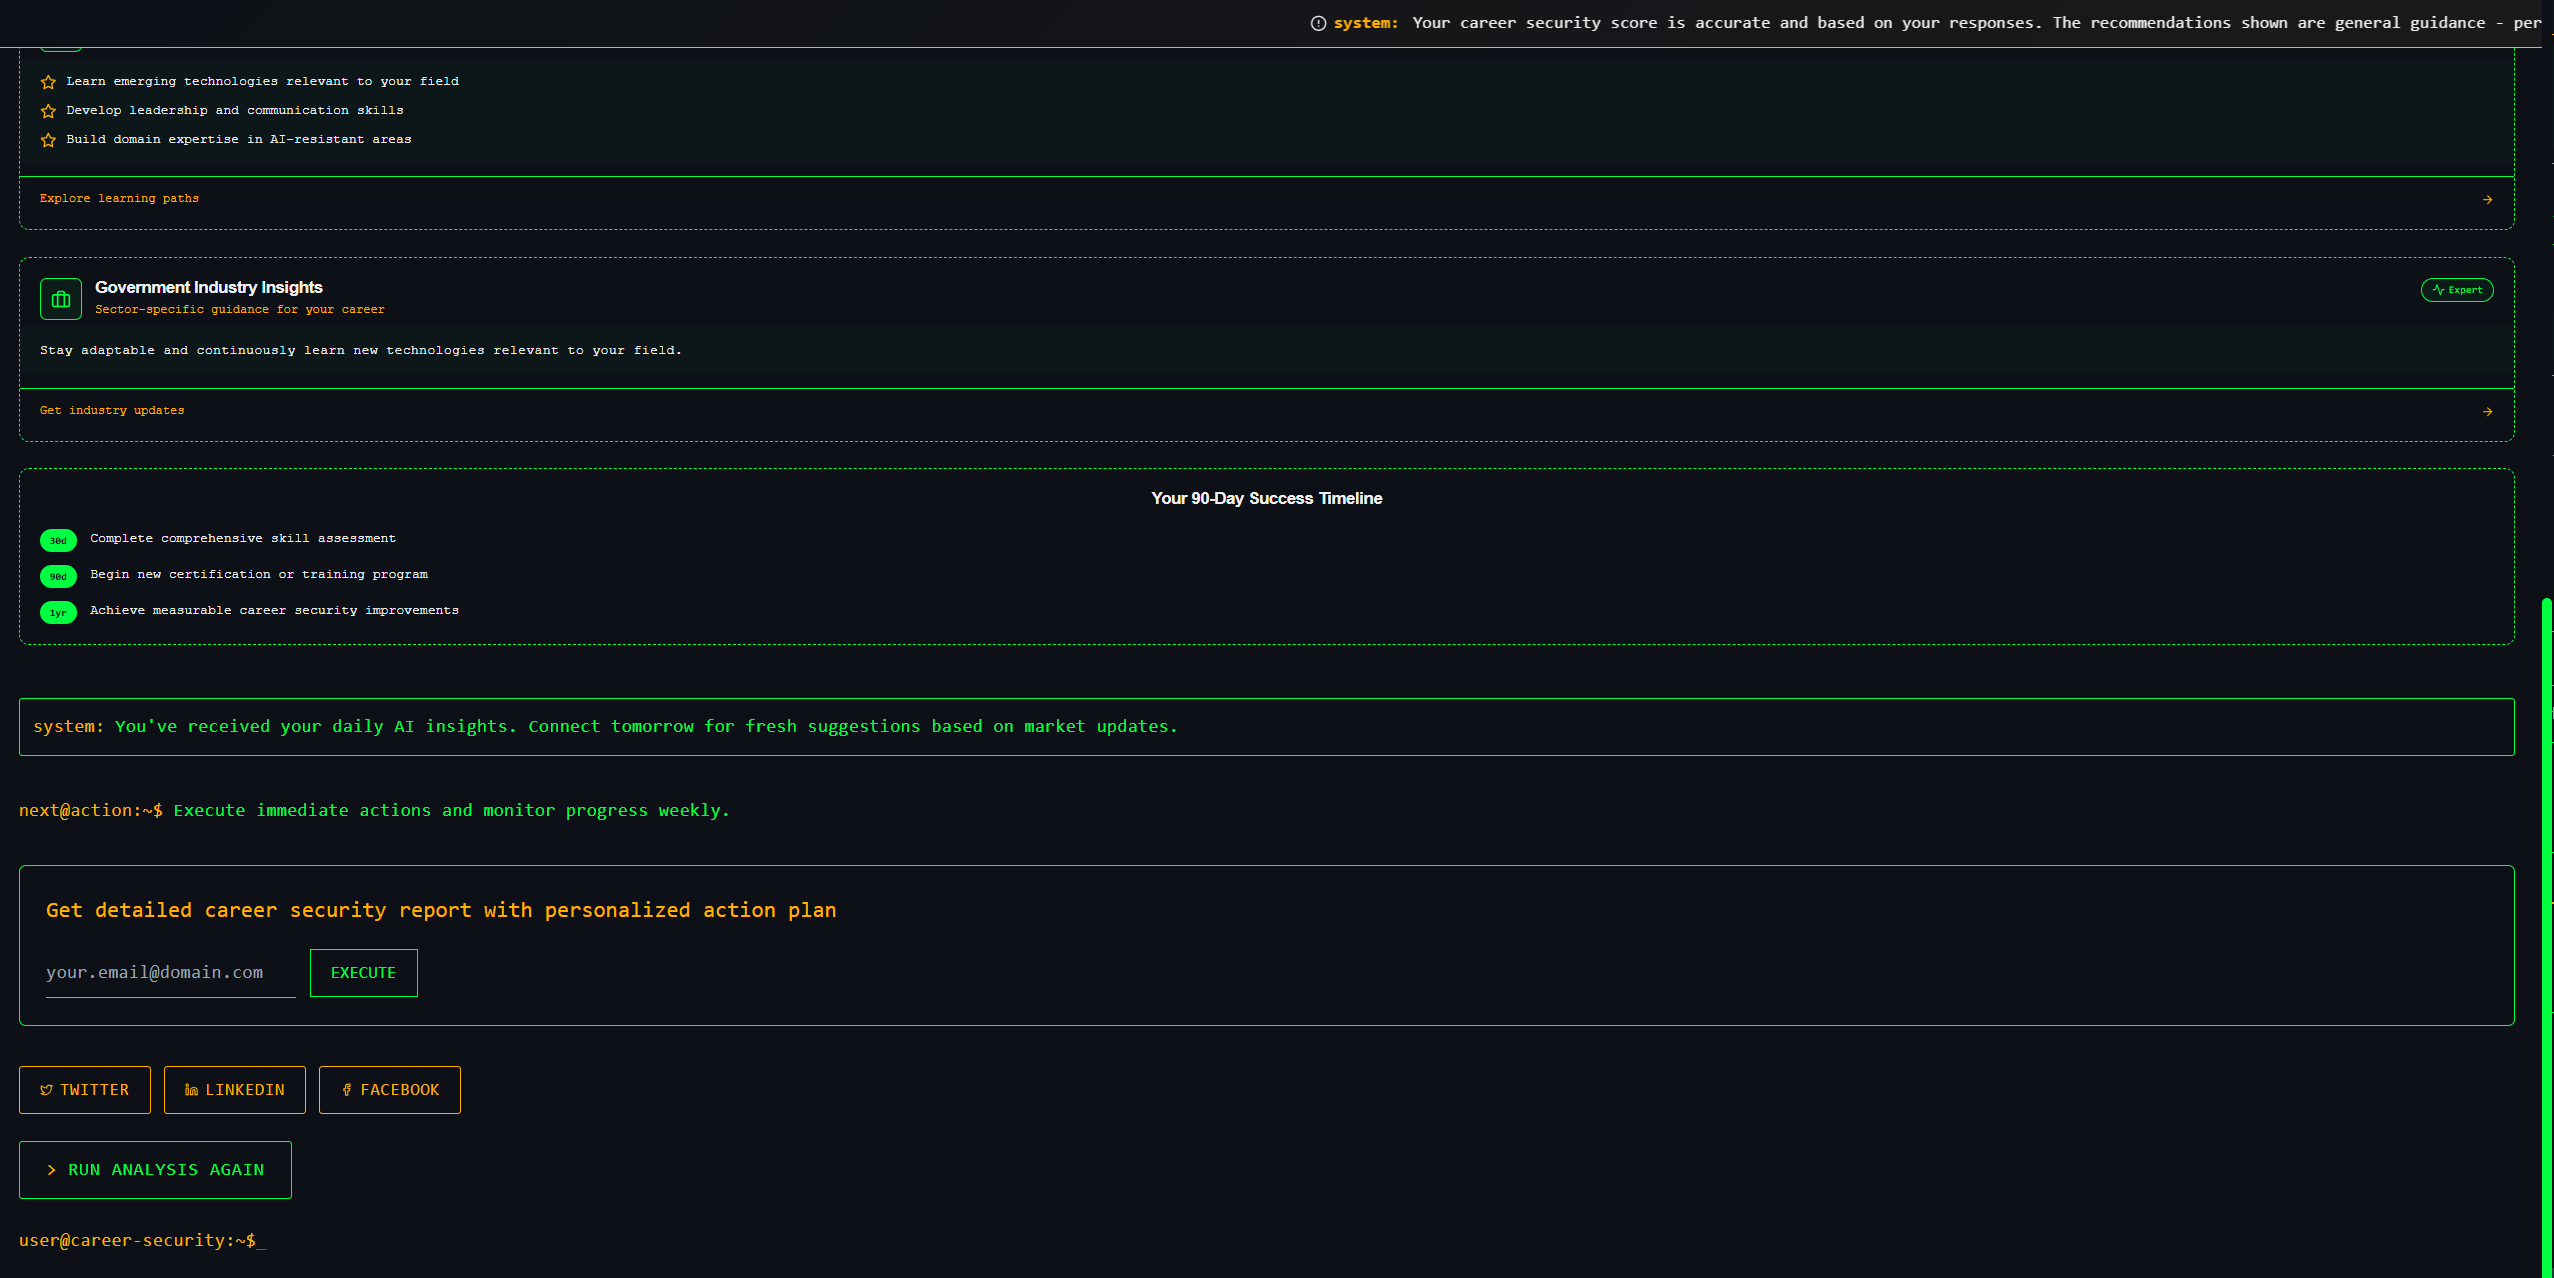The image size is (2554, 1278).
Task: Click the green 90d timeline badge
Action: click(x=58, y=576)
